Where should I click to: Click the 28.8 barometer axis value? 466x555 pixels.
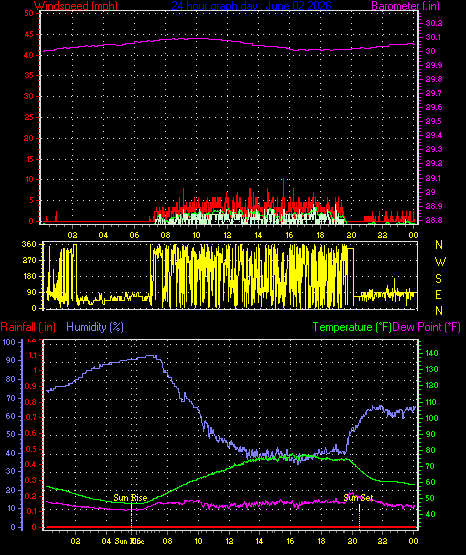pyautogui.click(x=433, y=220)
